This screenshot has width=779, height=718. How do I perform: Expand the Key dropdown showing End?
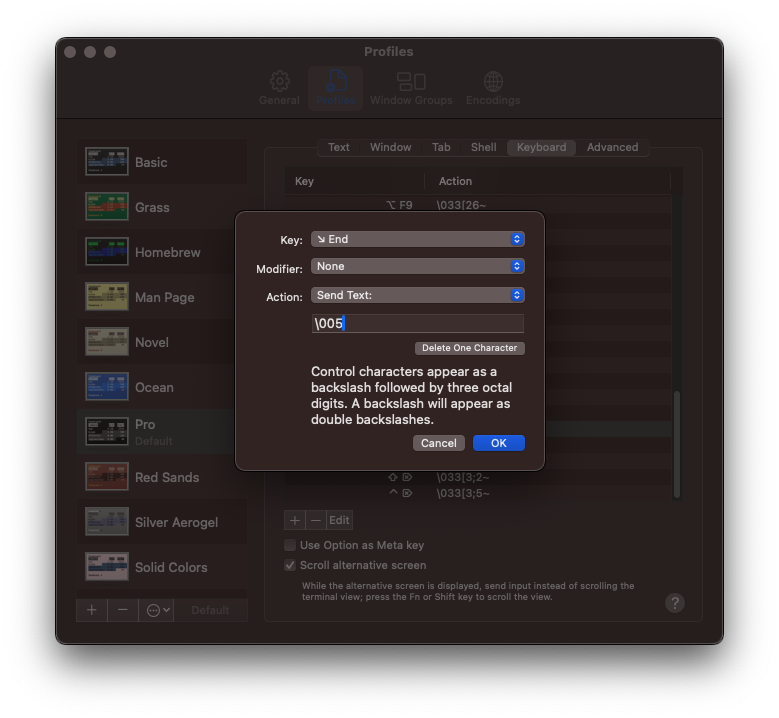(417, 239)
